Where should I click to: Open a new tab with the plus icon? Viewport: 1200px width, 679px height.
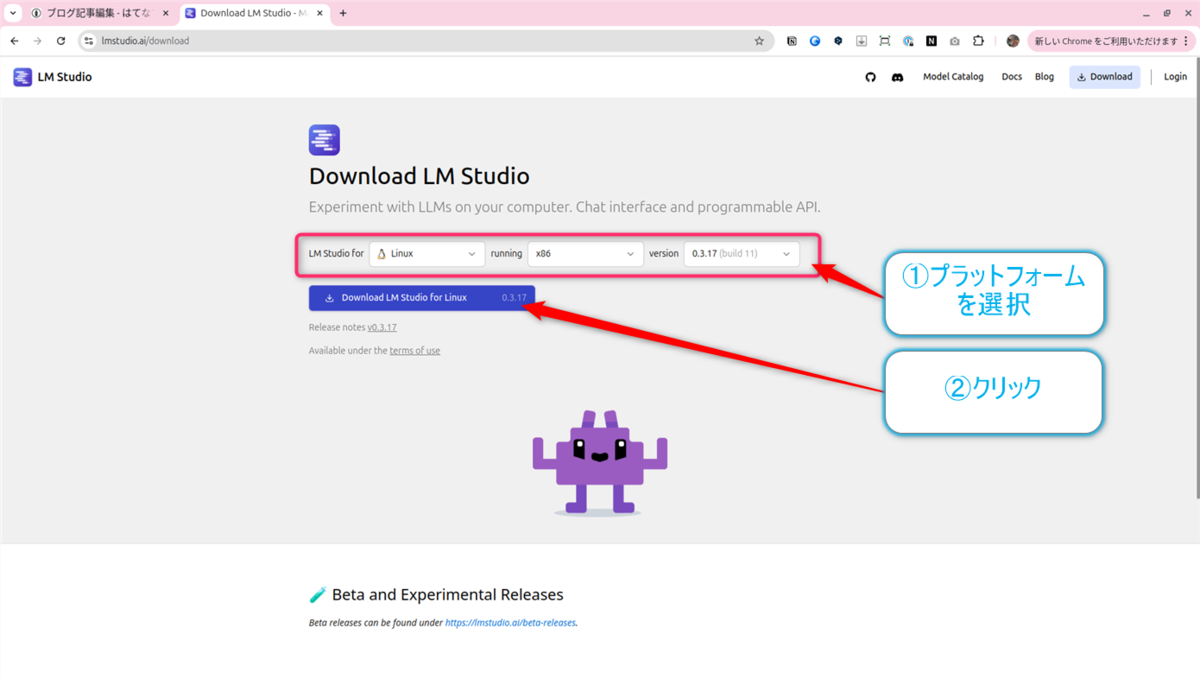click(x=343, y=13)
